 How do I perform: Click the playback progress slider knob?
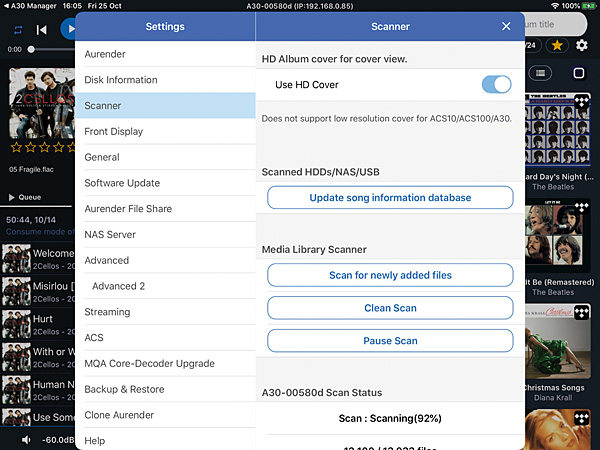[x=31, y=49]
